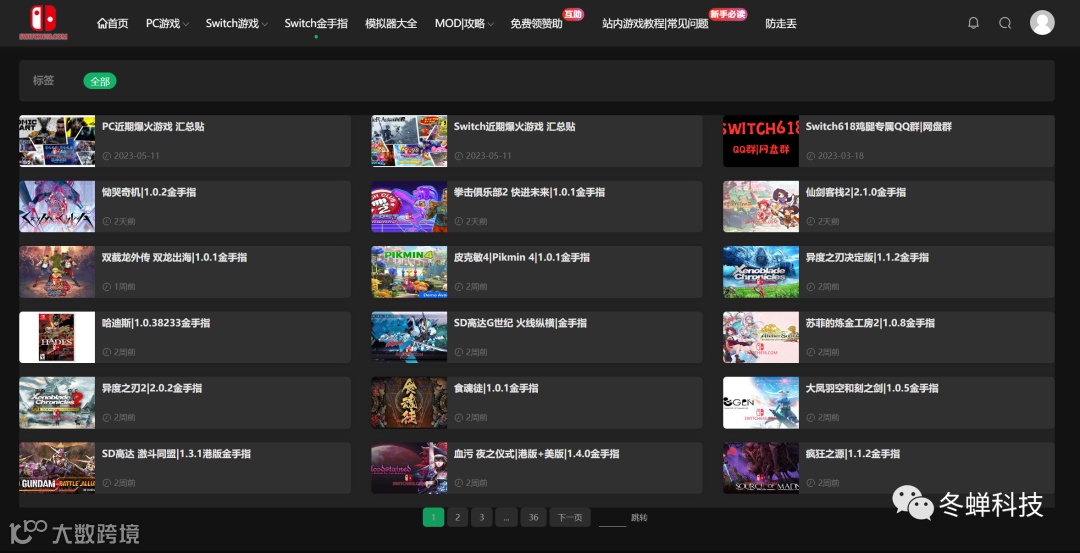Click the Source of Madness thumbnail
1080x553 pixels.
click(x=761, y=468)
